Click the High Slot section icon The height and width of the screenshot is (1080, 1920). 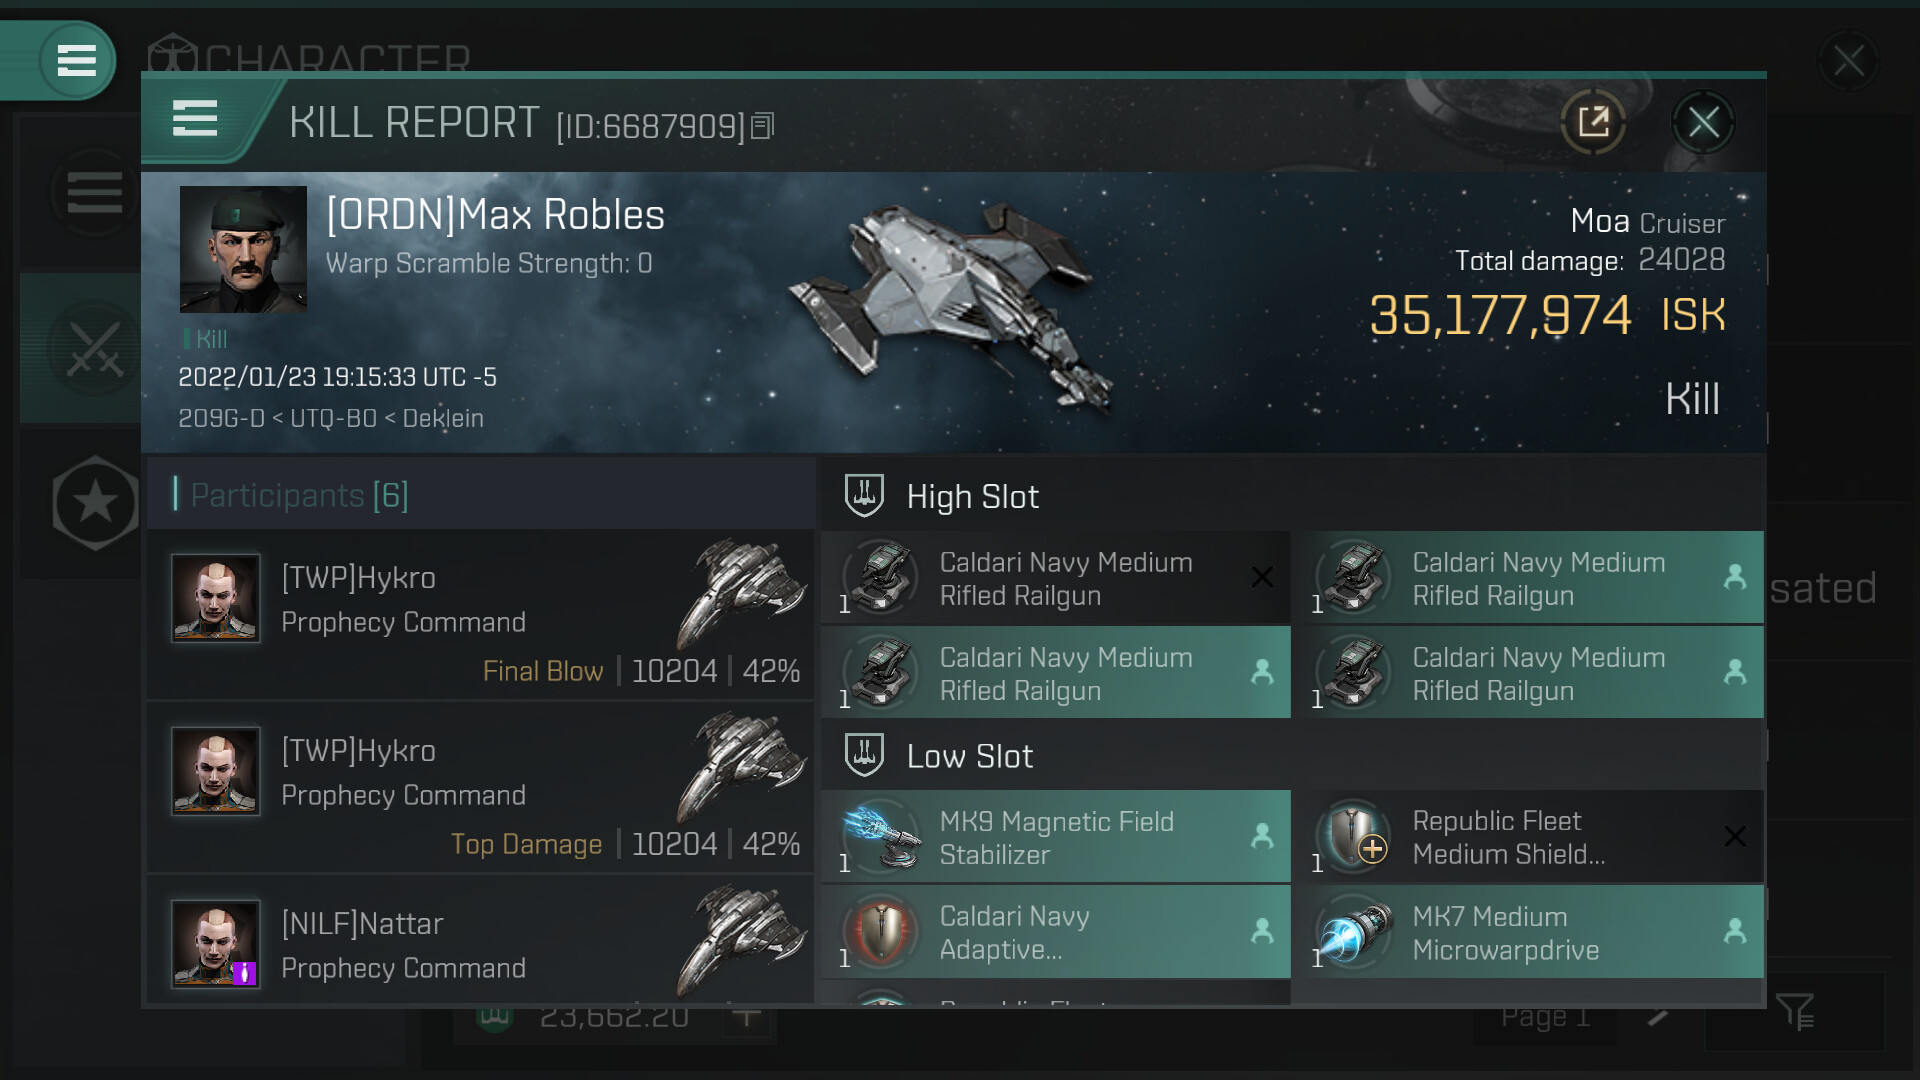point(864,496)
